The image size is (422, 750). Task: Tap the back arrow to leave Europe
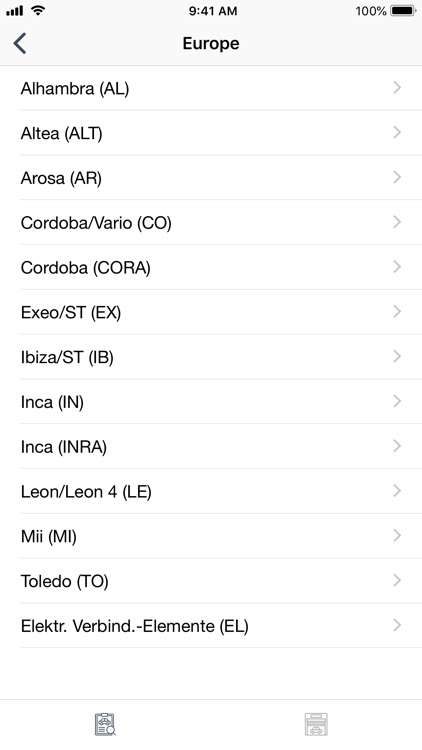pyautogui.click(x=20, y=44)
